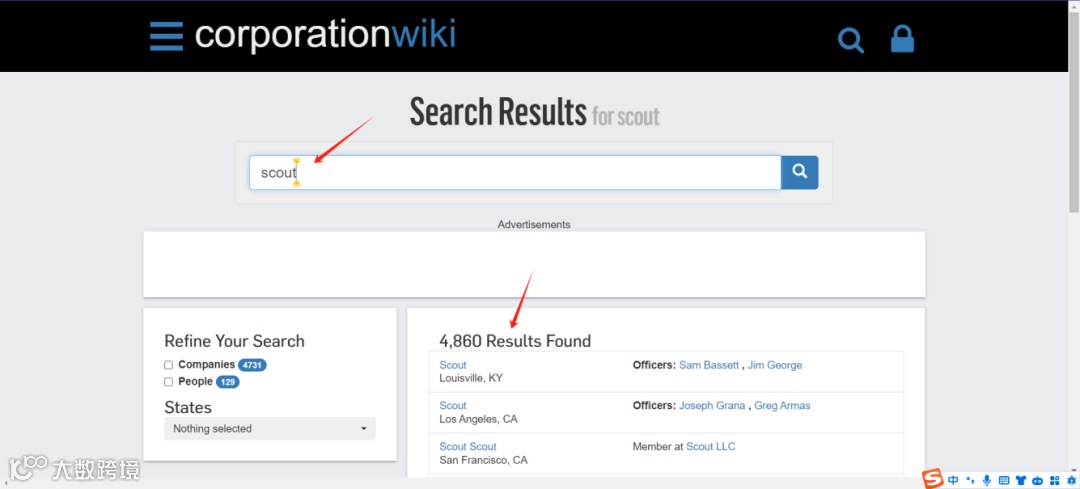1080x489 pixels.
Task: Open officer Jim George profile
Action: point(775,365)
